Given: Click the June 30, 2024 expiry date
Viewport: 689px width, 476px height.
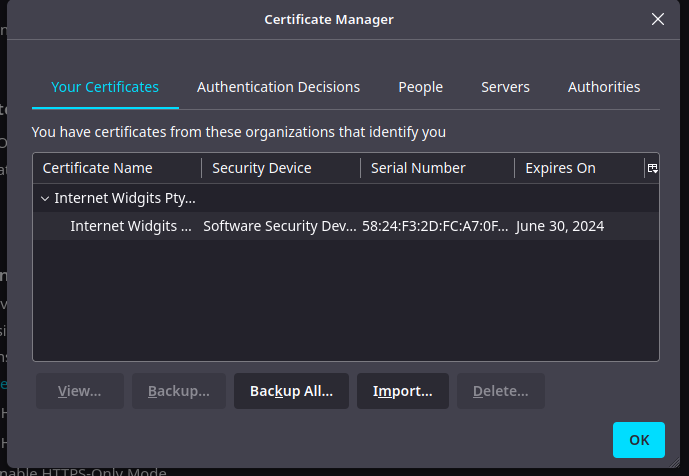Looking at the screenshot, I should (560, 226).
